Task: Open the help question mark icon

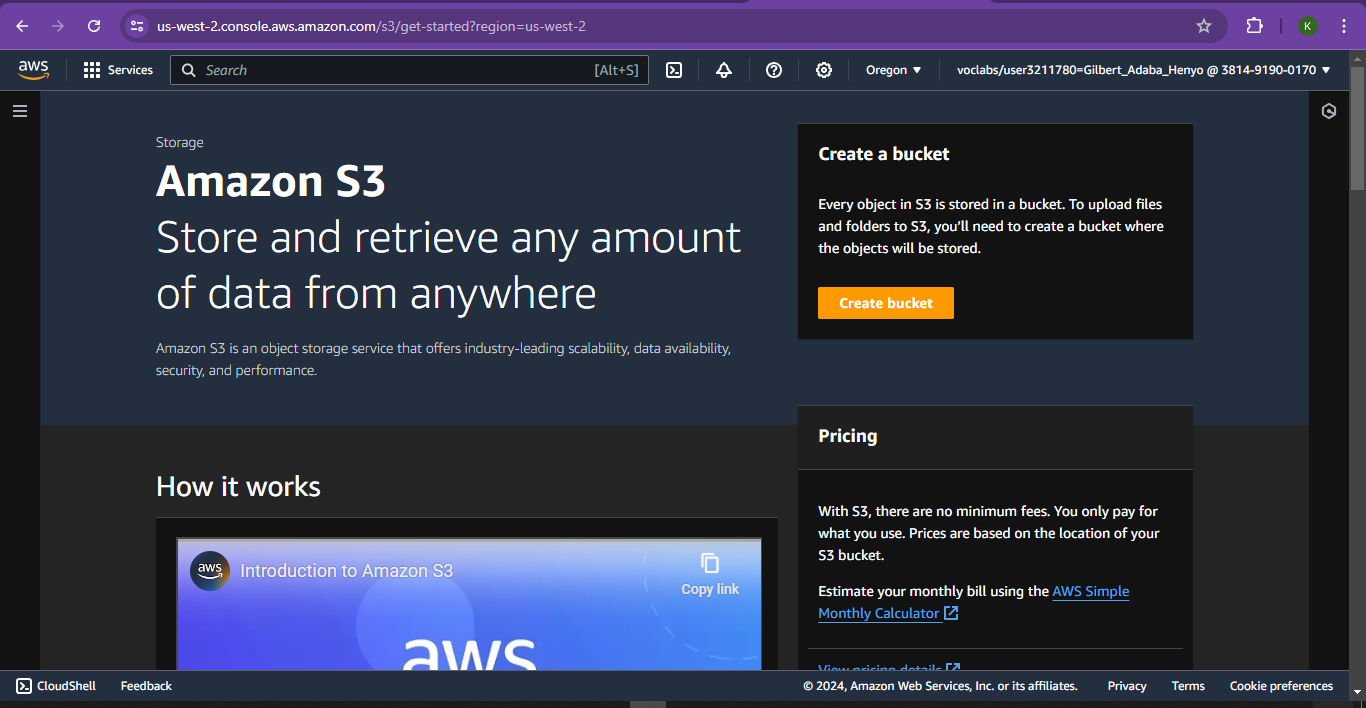Action: click(773, 70)
